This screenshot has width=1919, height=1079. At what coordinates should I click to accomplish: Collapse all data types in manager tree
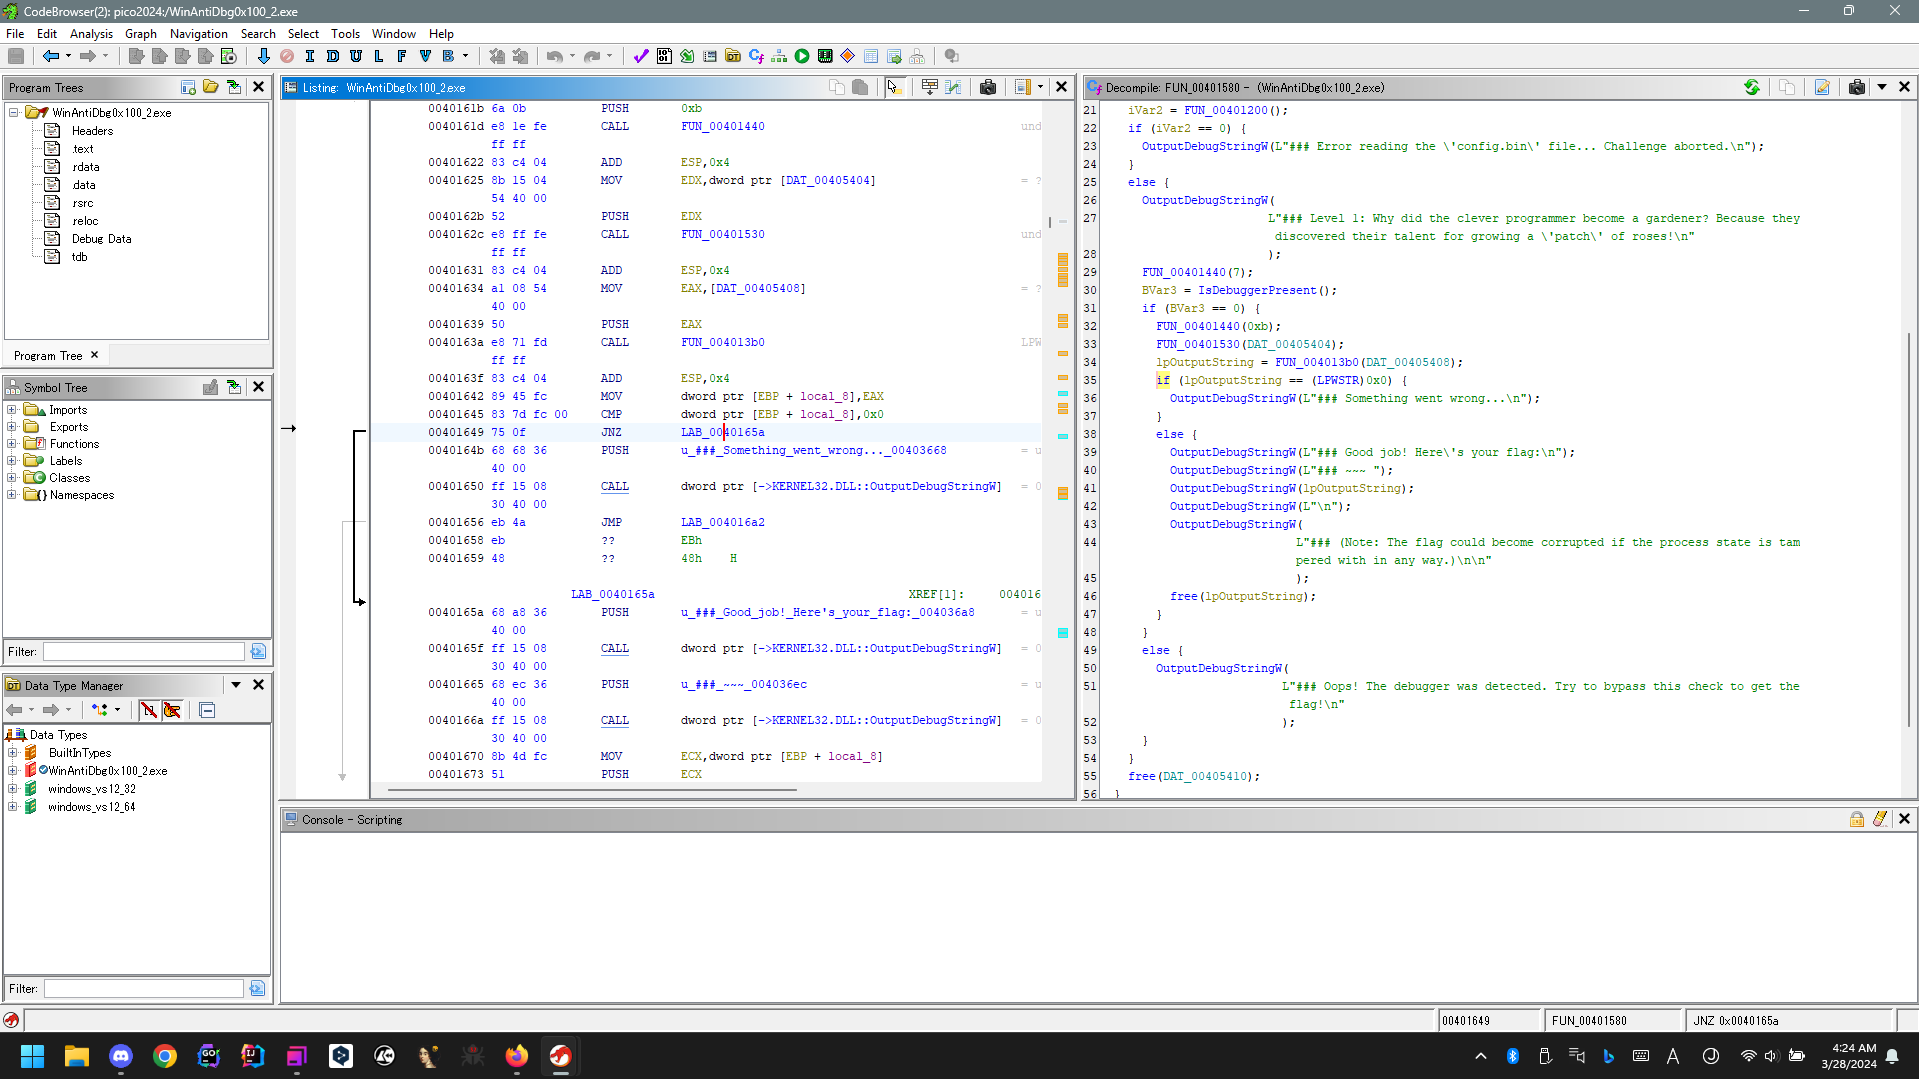pyautogui.click(x=207, y=710)
